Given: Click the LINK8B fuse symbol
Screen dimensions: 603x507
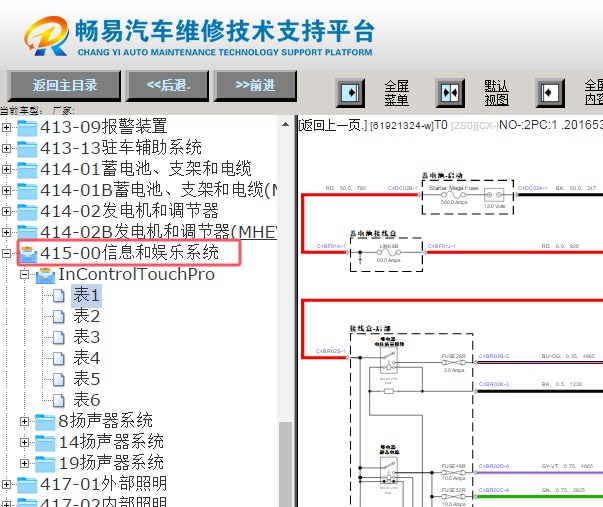Looking at the screenshot, I should (389, 253).
